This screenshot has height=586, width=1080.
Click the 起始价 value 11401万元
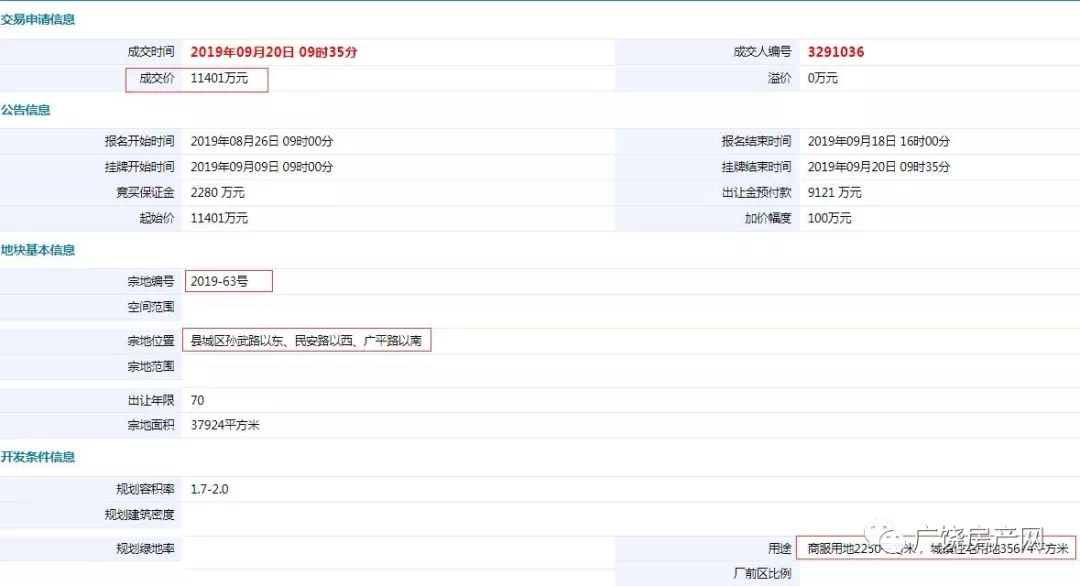pyautogui.click(x=219, y=218)
